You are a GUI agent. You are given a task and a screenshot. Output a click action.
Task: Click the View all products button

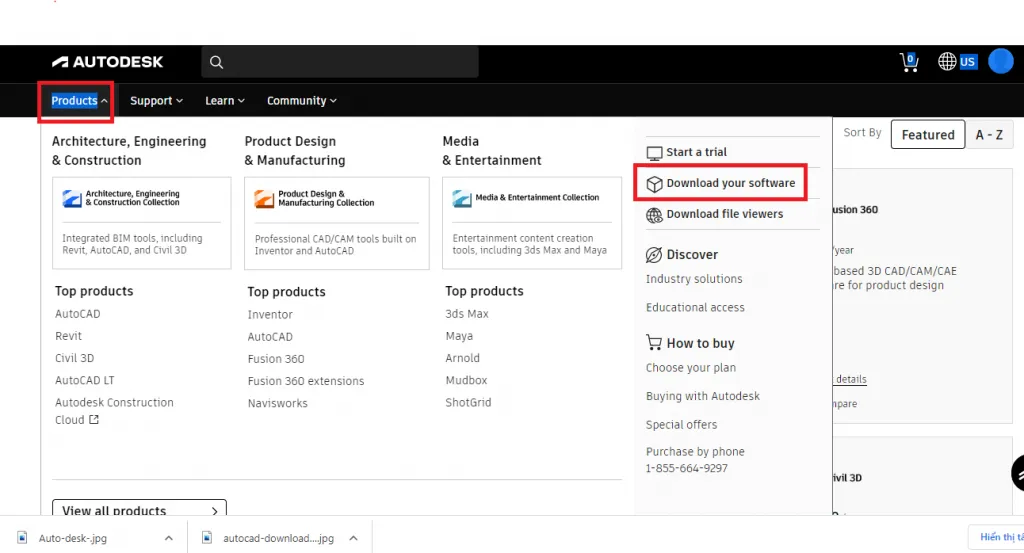click(139, 510)
